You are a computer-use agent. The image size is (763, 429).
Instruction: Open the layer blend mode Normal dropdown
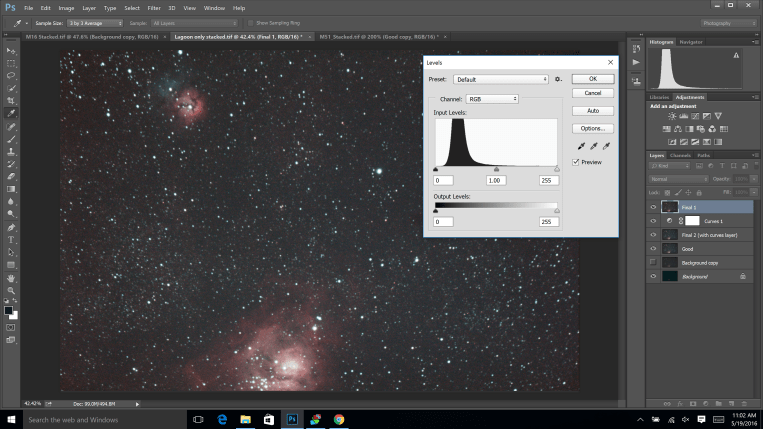coord(679,179)
